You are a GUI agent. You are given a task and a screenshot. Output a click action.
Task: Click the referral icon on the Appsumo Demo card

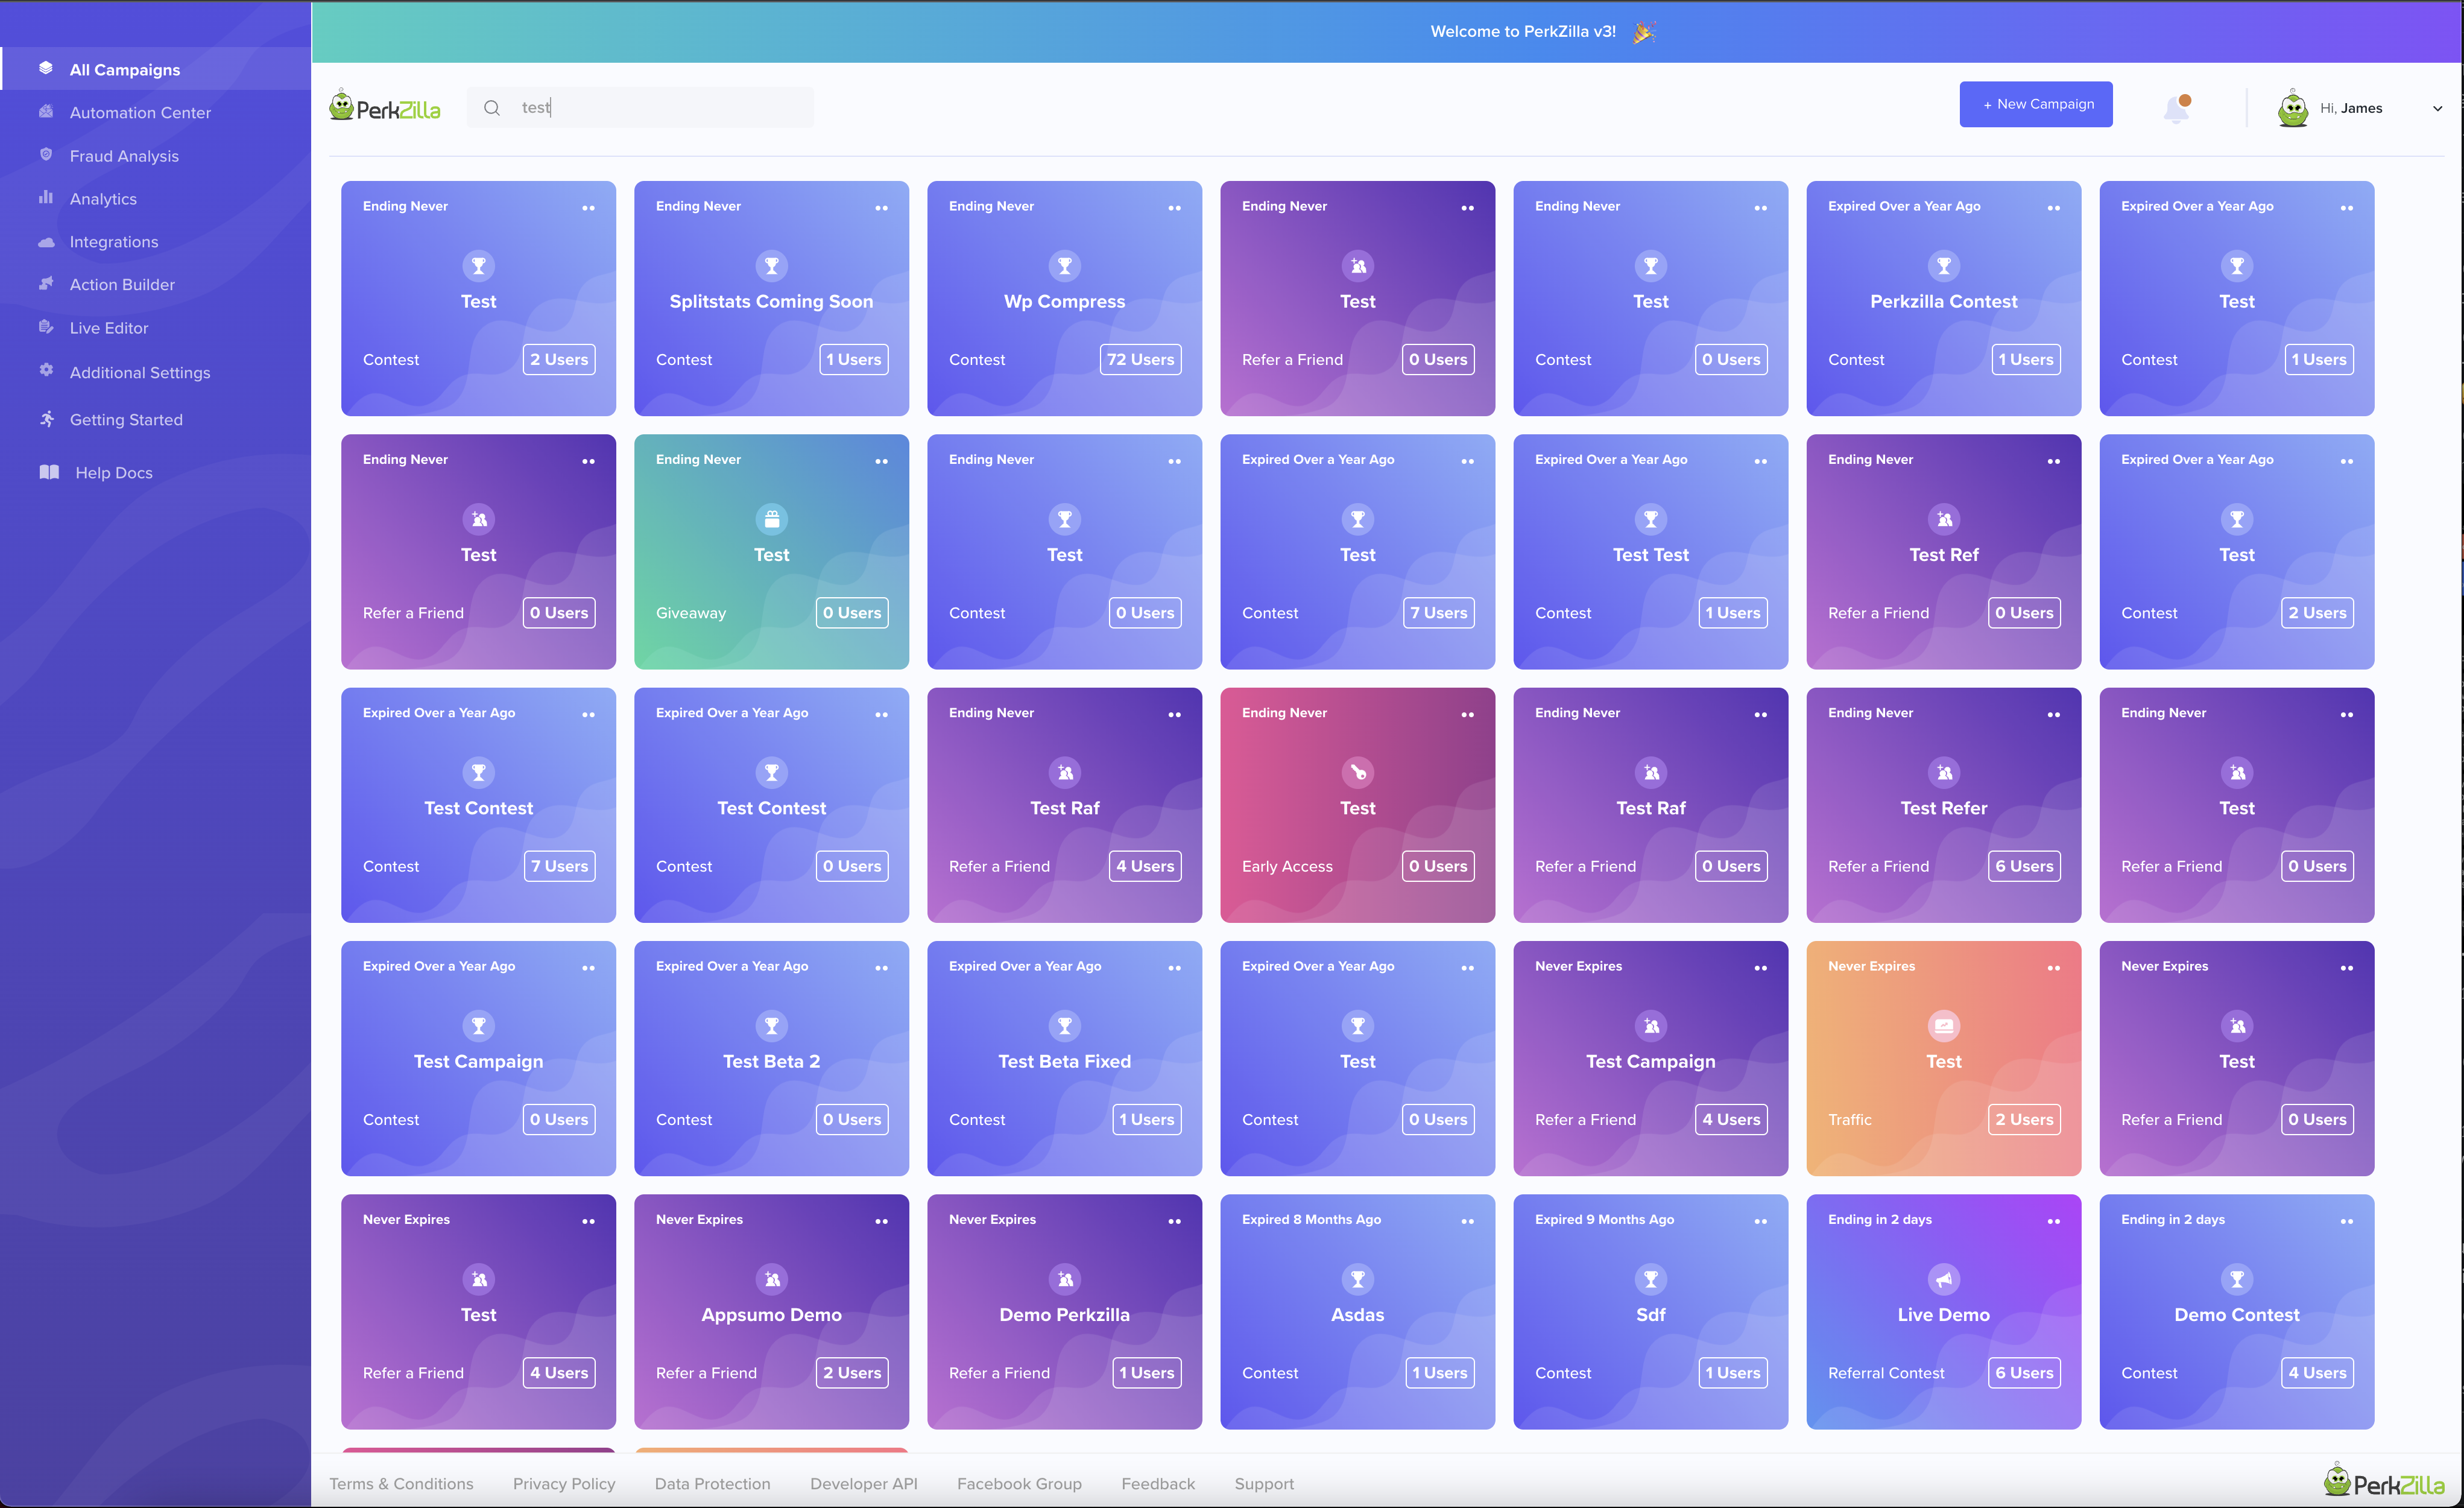pyautogui.click(x=771, y=1279)
